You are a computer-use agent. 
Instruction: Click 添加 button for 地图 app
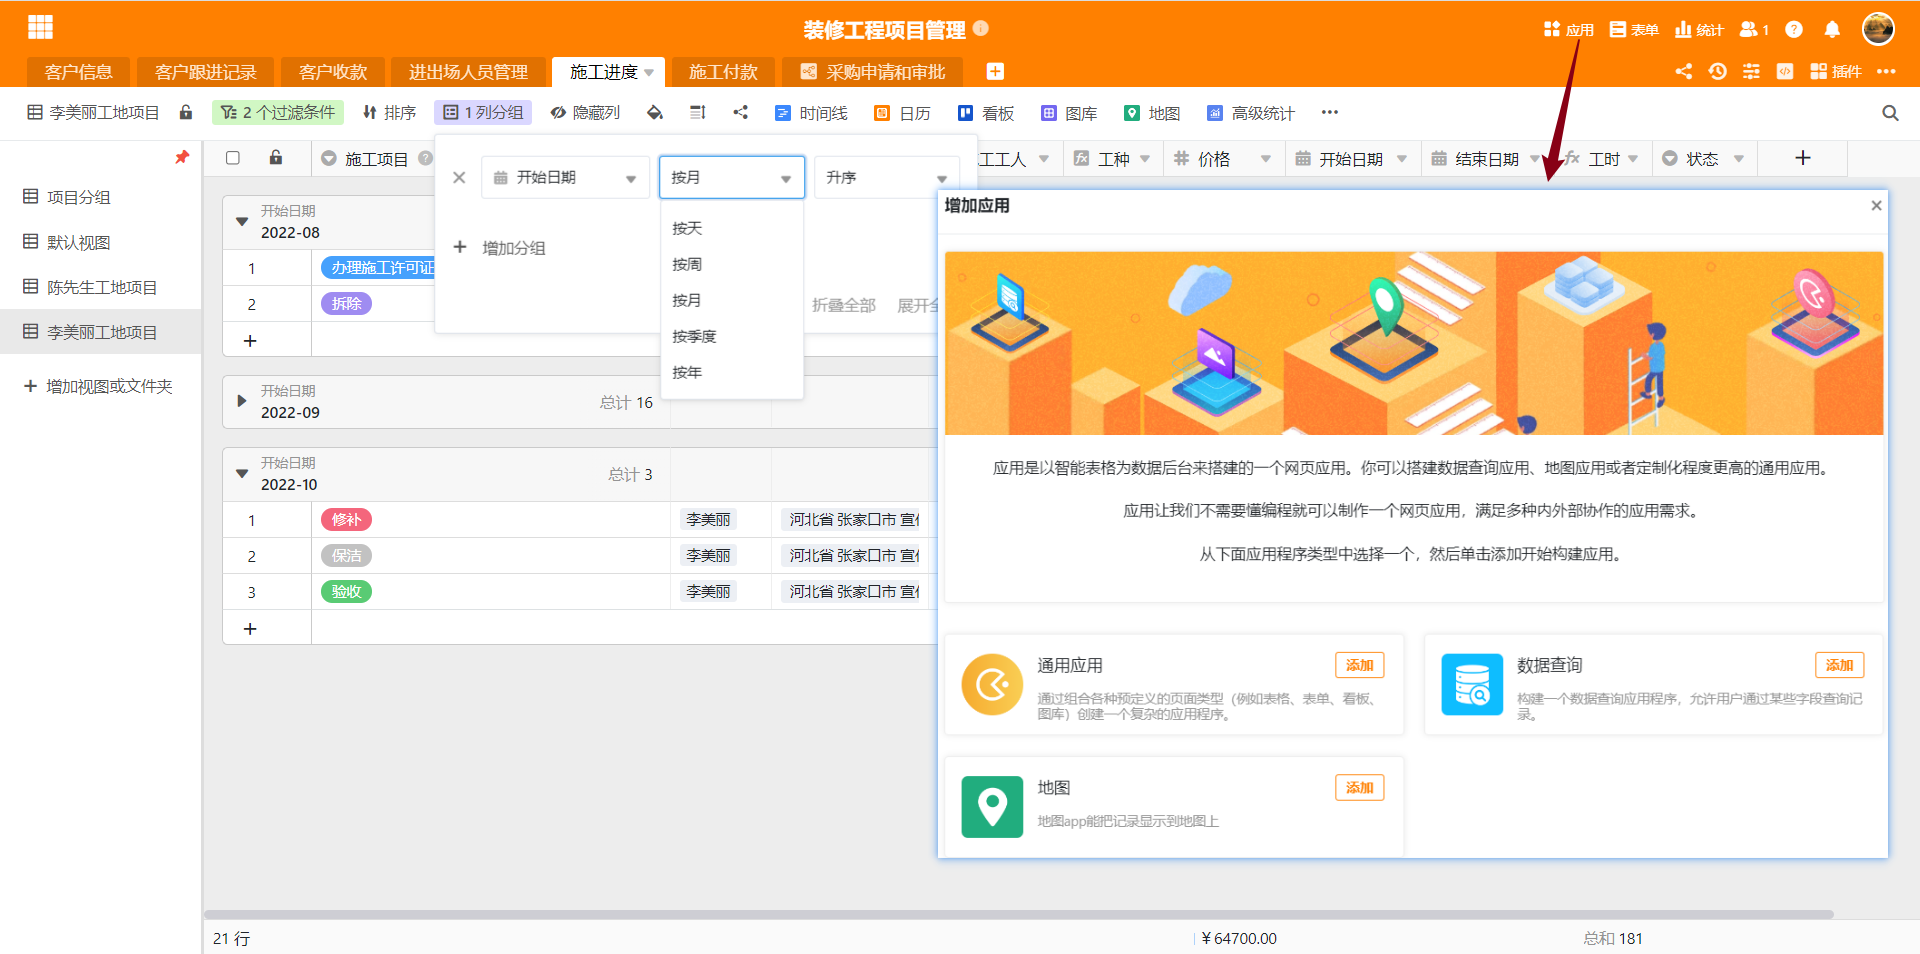click(x=1359, y=787)
